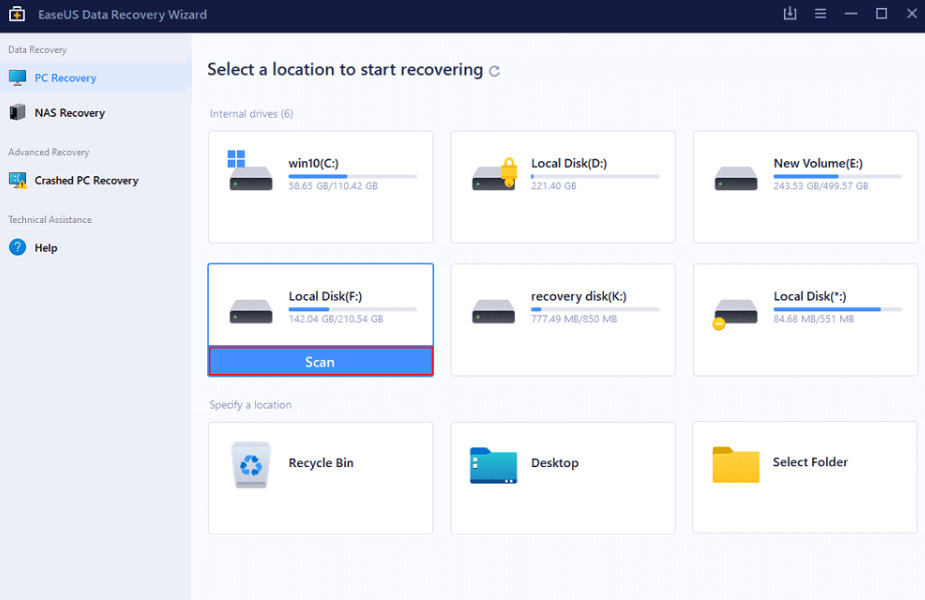The image size is (925, 600).
Task: Click the Recycle Bin icon
Action: (251, 465)
